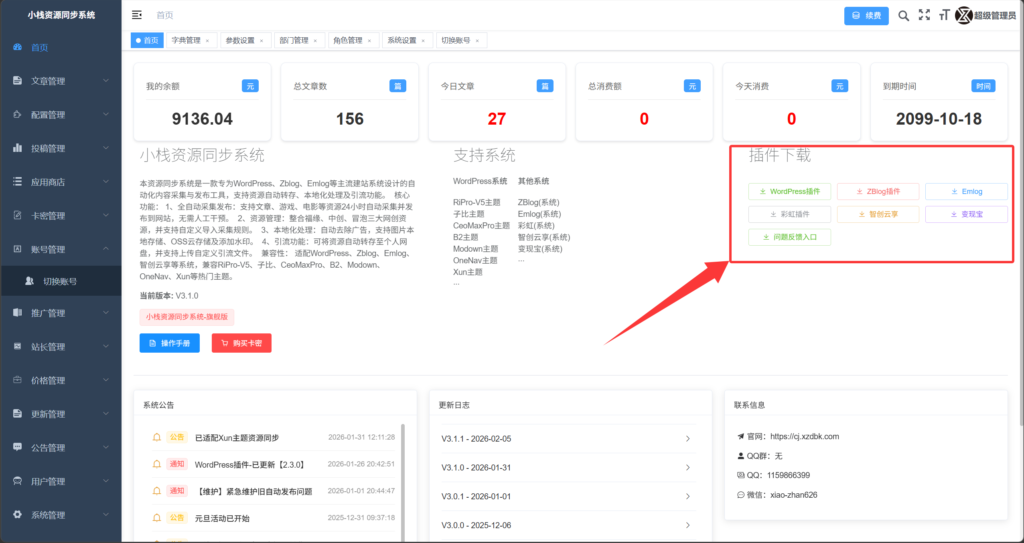Click the 首页 dashboard icon in the sidebar
Viewport: 1024px width, 543px height.
click(18, 47)
